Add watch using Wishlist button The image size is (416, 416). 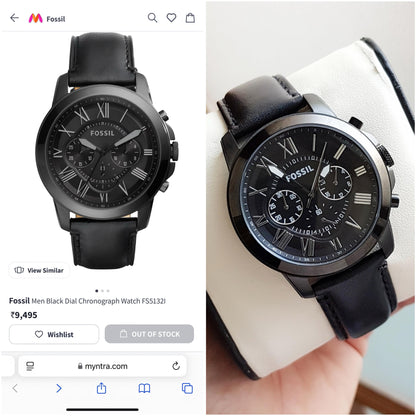coord(54,334)
